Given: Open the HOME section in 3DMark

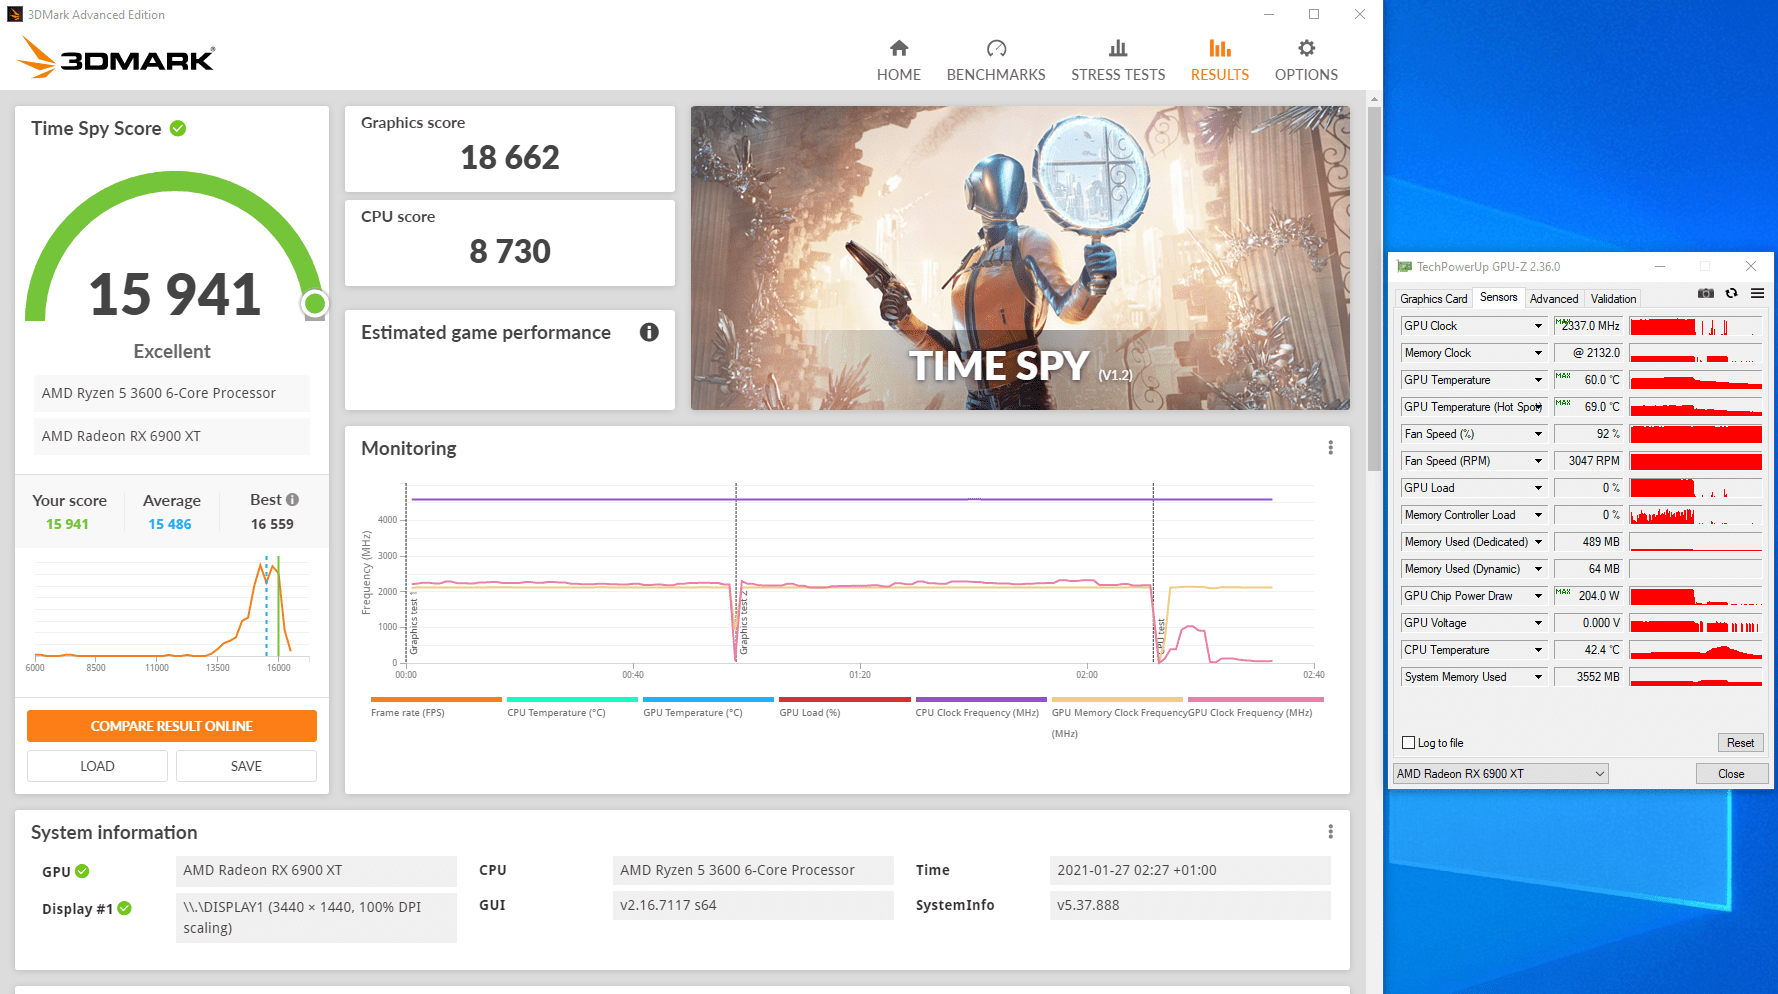Looking at the screenshot, I should (x=898, y=60).
